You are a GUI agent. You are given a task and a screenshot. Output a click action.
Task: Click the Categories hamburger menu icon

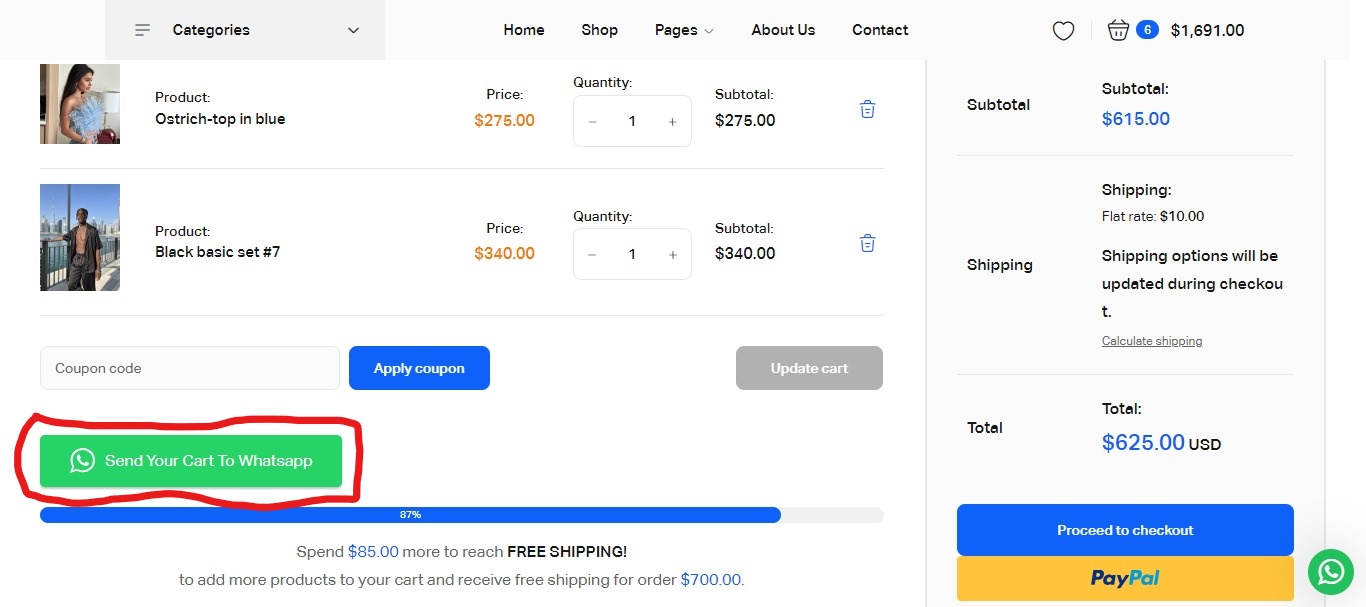[x=143, y=30]
